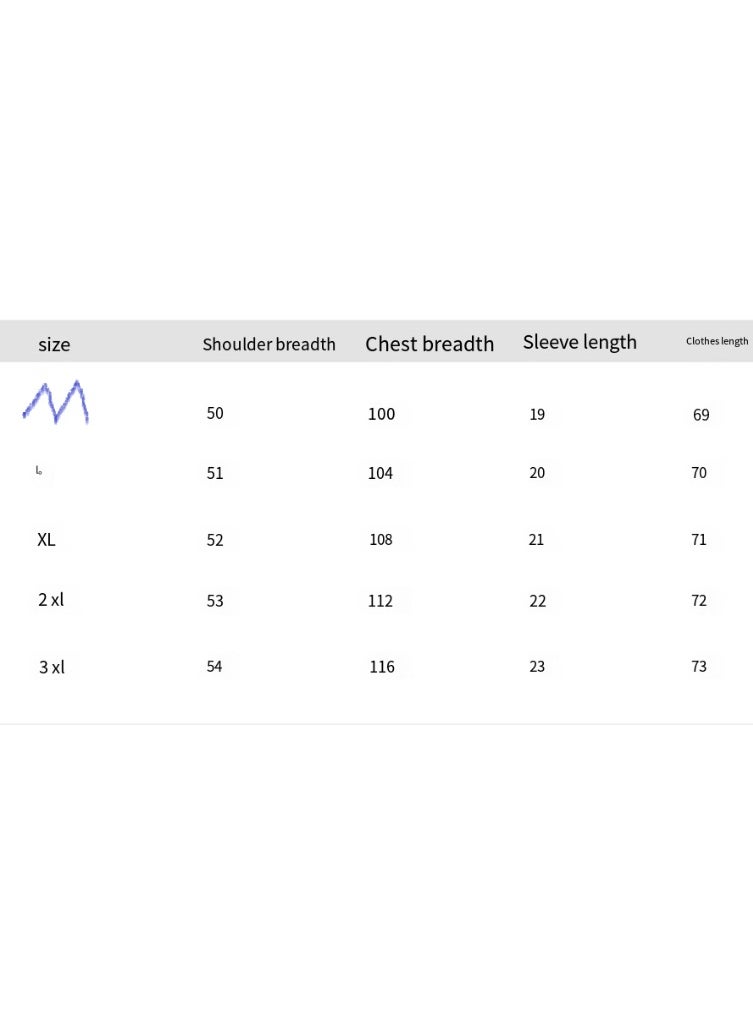
Task: Select the 'Shoulder breadth' column header
Action: [x=269, y=344]
